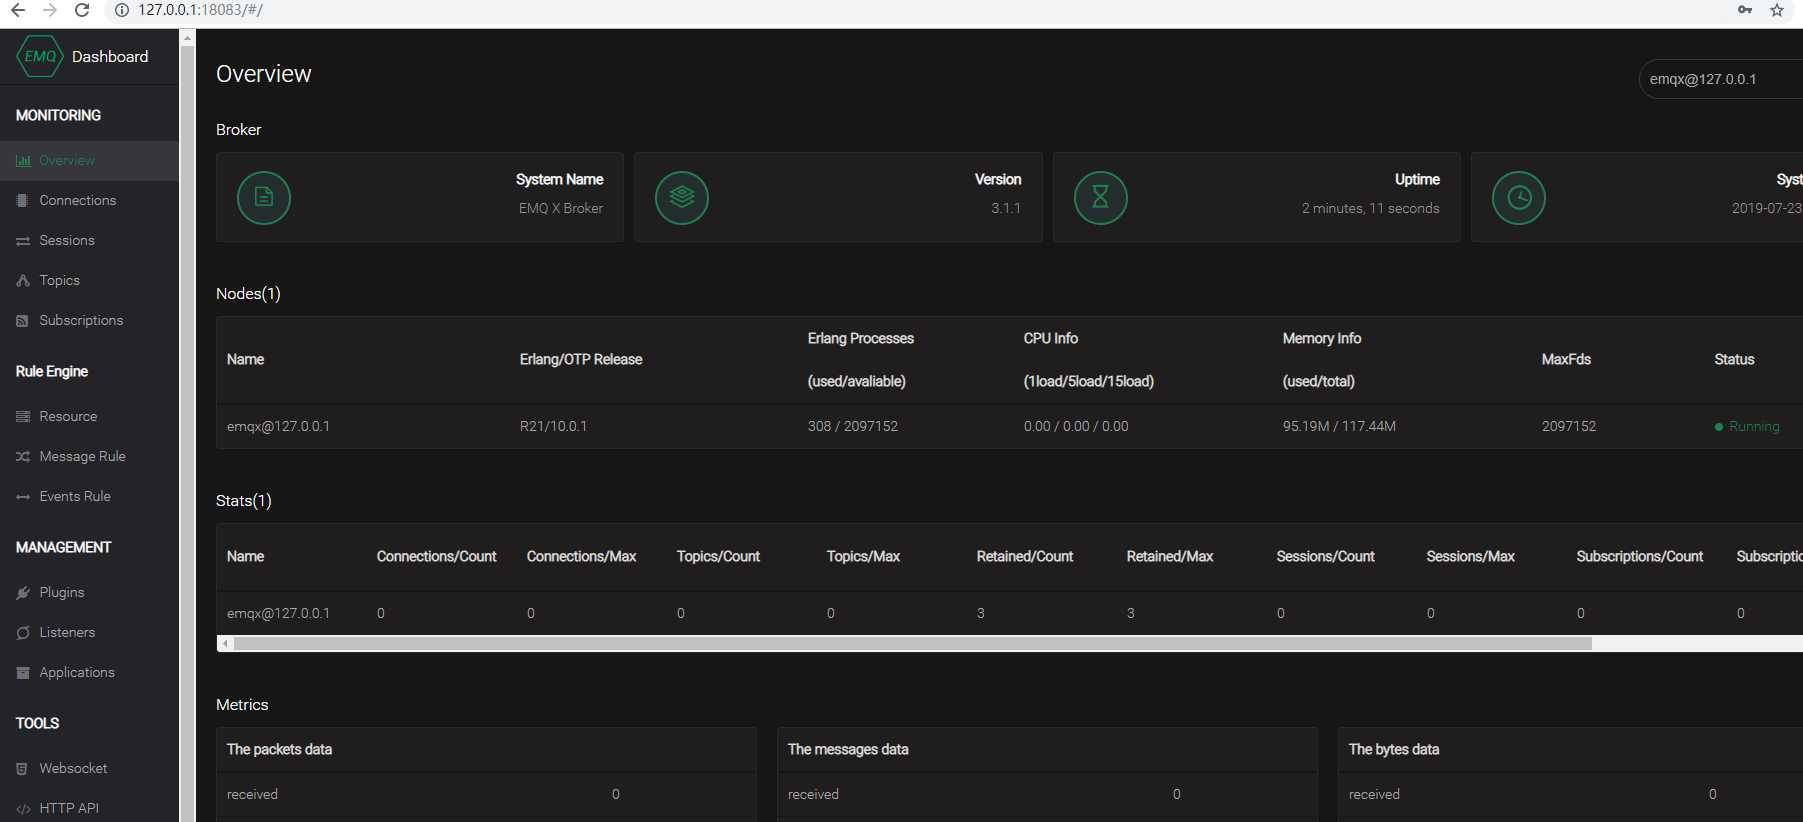The height and width of the screenshot is (822, 1803).
Task: Click the Connections/Count column header
Action: tap(436, 556)
